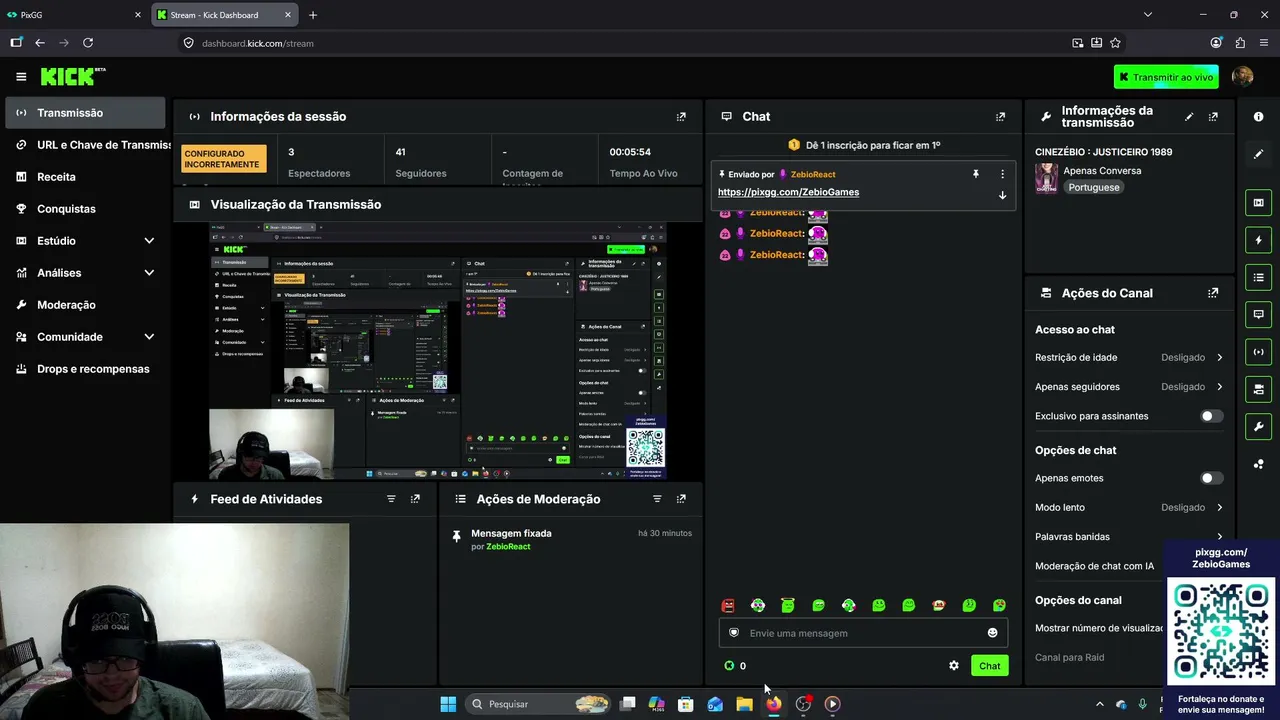Toggle the stream preview widget in right rail
Image resolution: width=1280 pixels, height=720 pixels.
pyautogui.click(x=1258, y=203)
